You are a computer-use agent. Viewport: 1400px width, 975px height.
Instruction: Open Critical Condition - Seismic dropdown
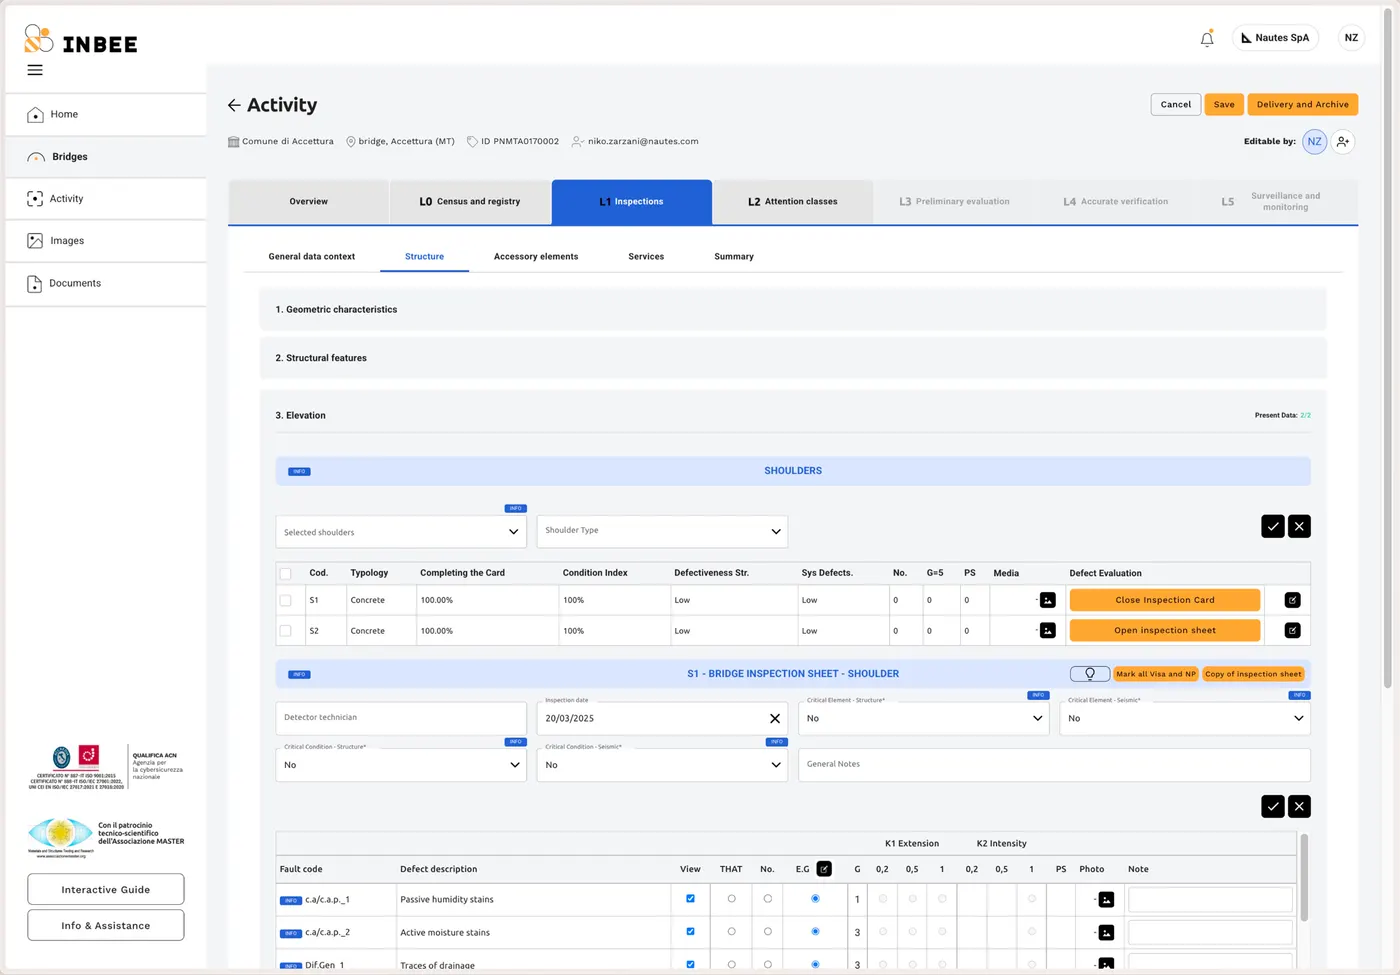662,765
